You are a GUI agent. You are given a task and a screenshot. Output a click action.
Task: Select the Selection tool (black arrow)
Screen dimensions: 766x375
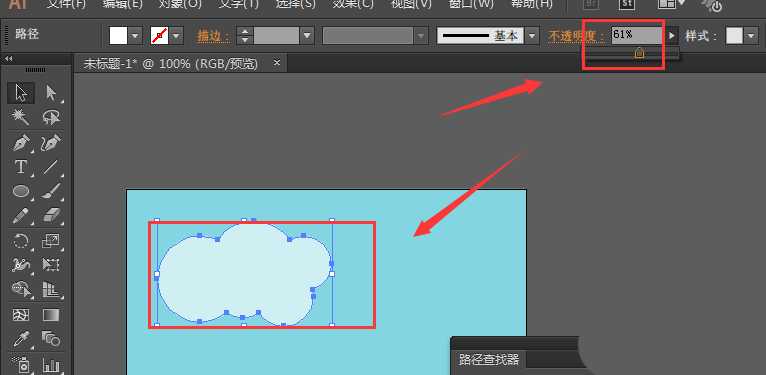pos(21,92)
